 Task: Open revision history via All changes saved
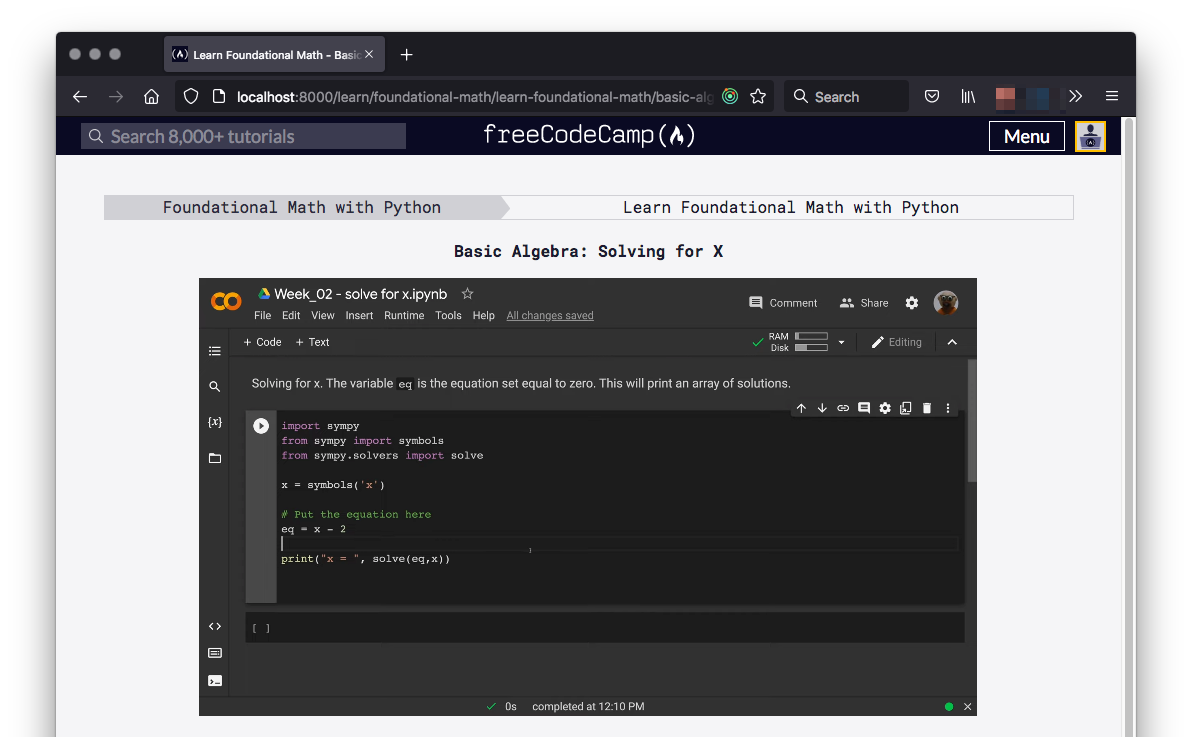pos(549,315)
